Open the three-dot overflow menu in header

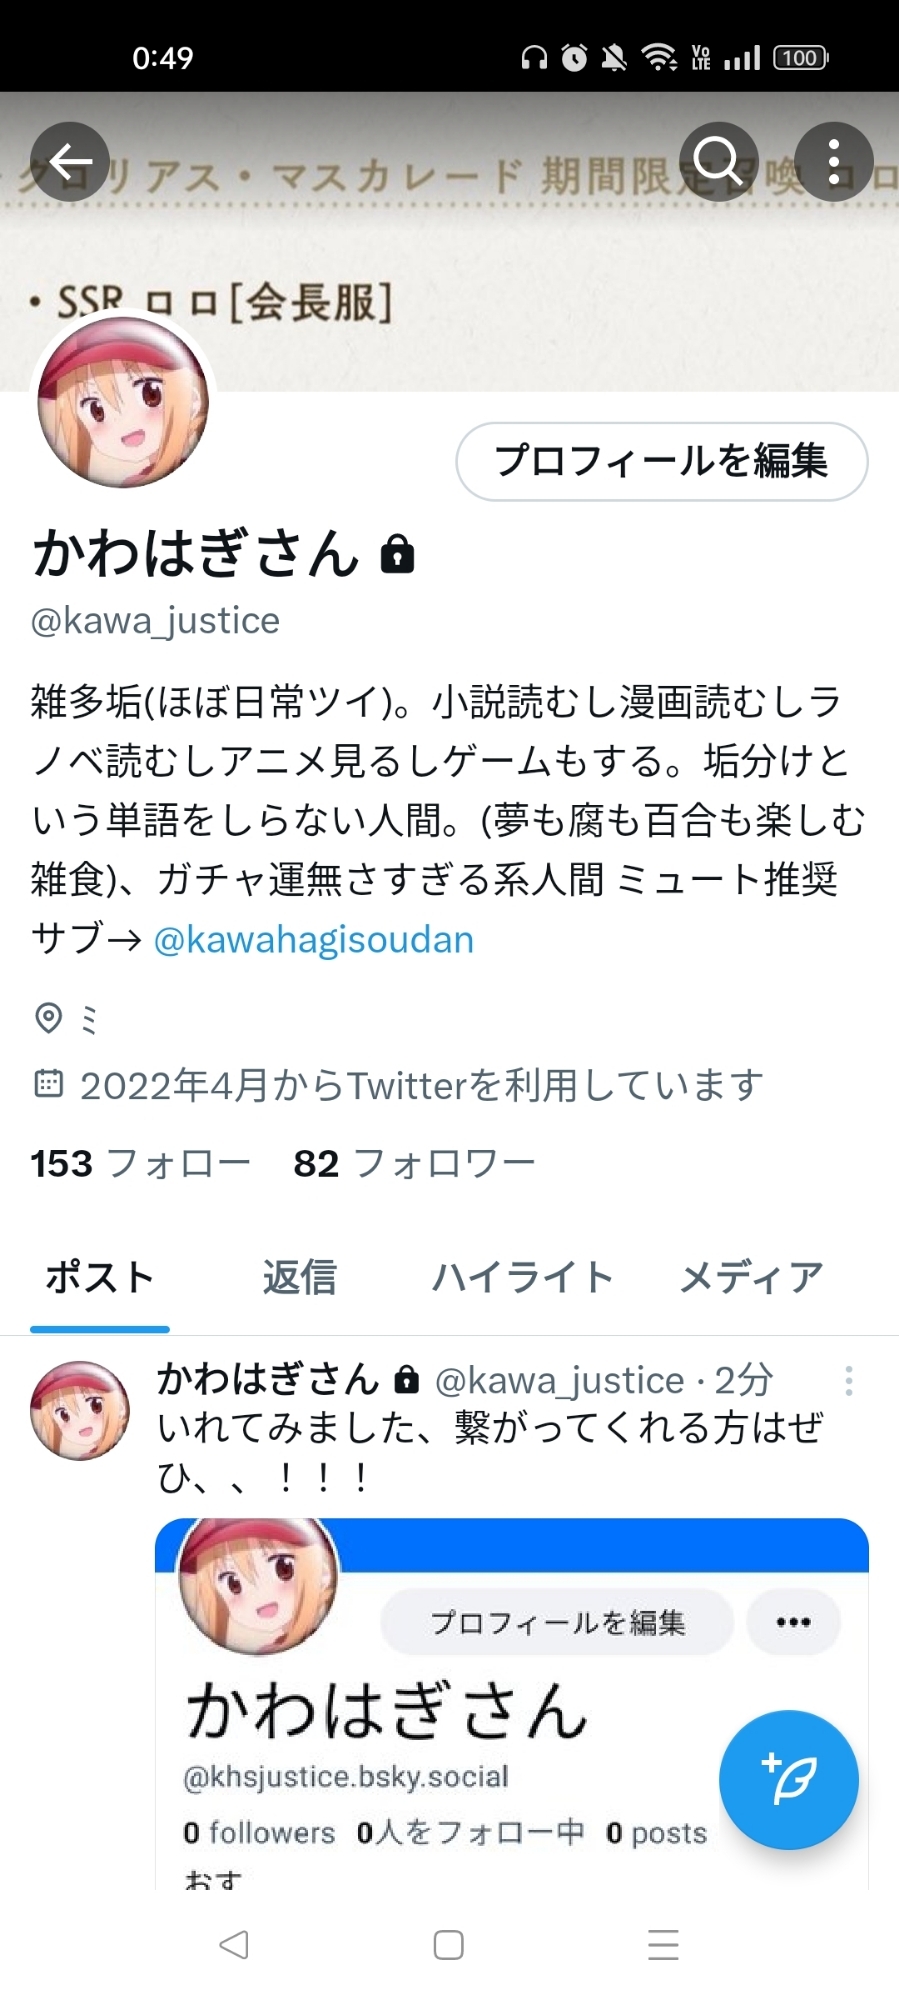pyautogui.click(x=834, y=162)
